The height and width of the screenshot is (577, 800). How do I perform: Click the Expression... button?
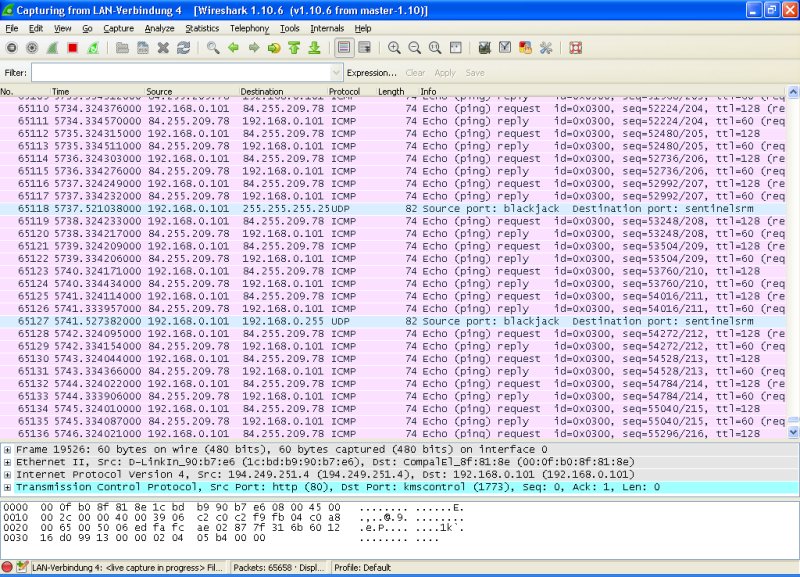[371, 73]
